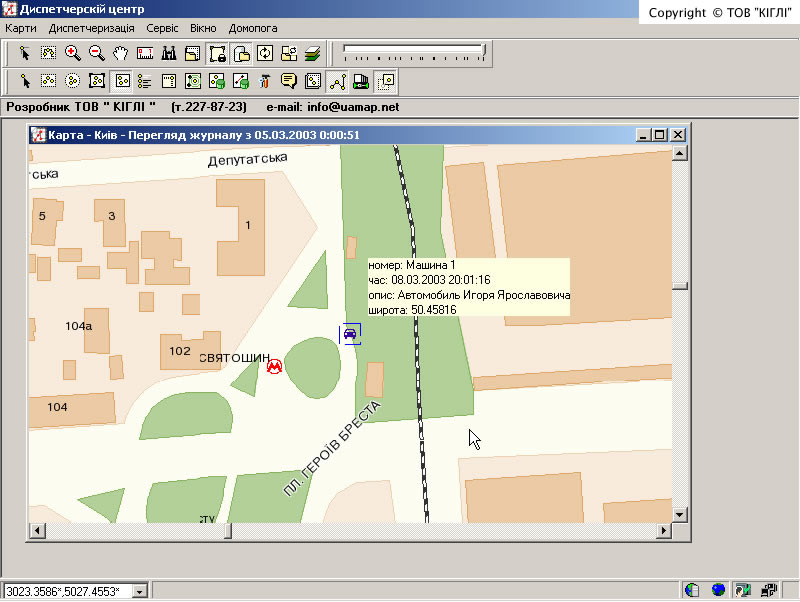Select the pointer tool in second toolbar

pos(24,81)
